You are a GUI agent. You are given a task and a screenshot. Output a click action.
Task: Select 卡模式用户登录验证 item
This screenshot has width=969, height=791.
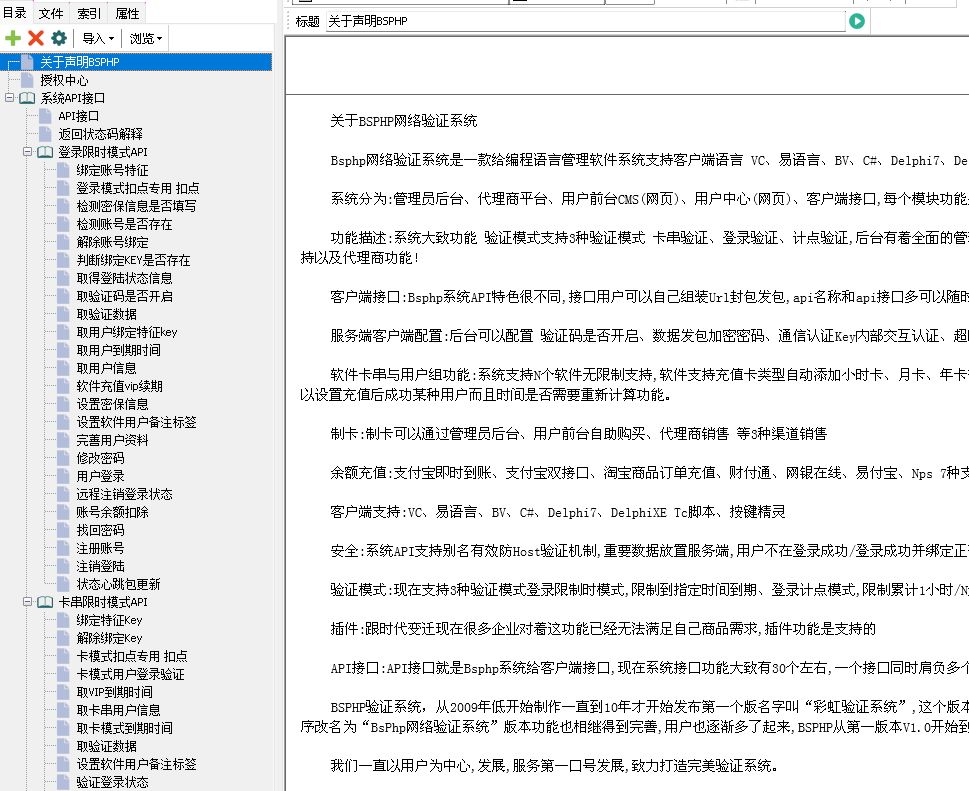point(130,674)
